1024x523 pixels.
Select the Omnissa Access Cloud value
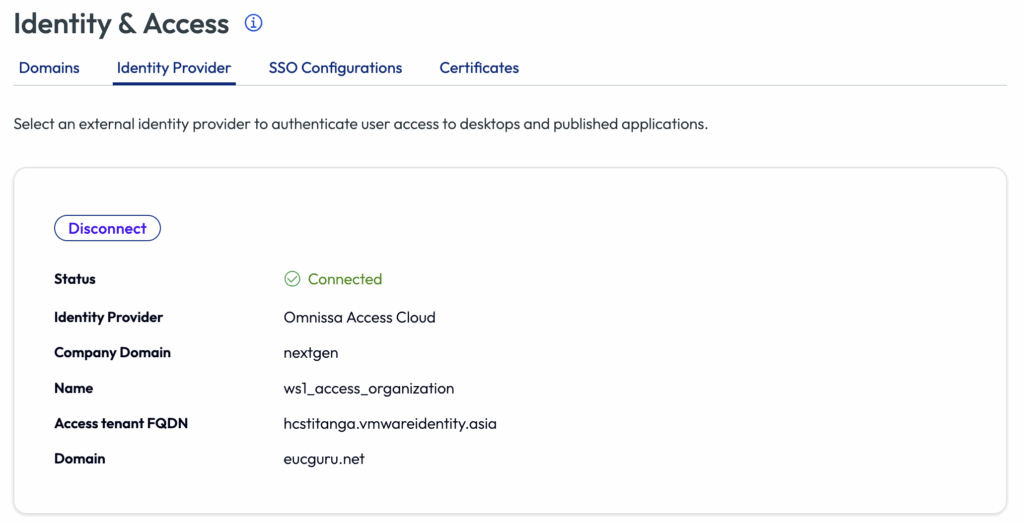[359, 317]
